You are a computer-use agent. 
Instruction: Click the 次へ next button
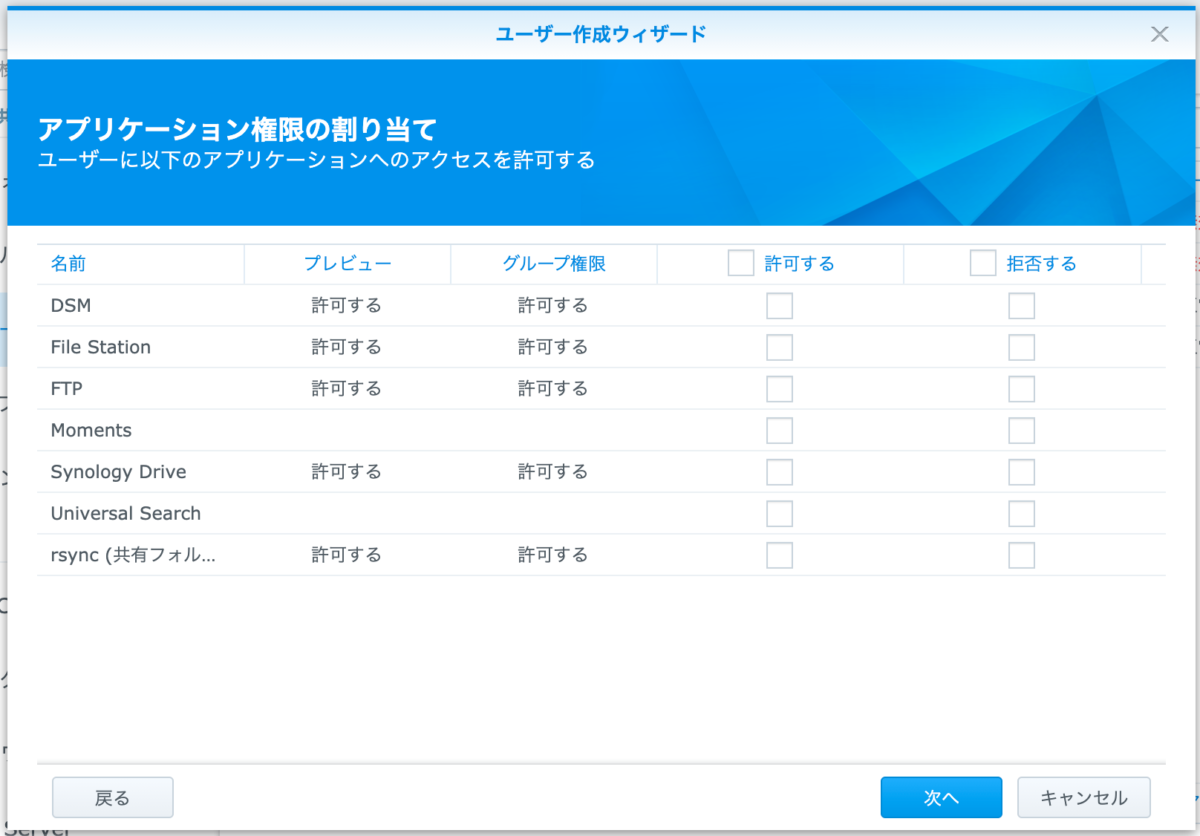click(941, 797)
